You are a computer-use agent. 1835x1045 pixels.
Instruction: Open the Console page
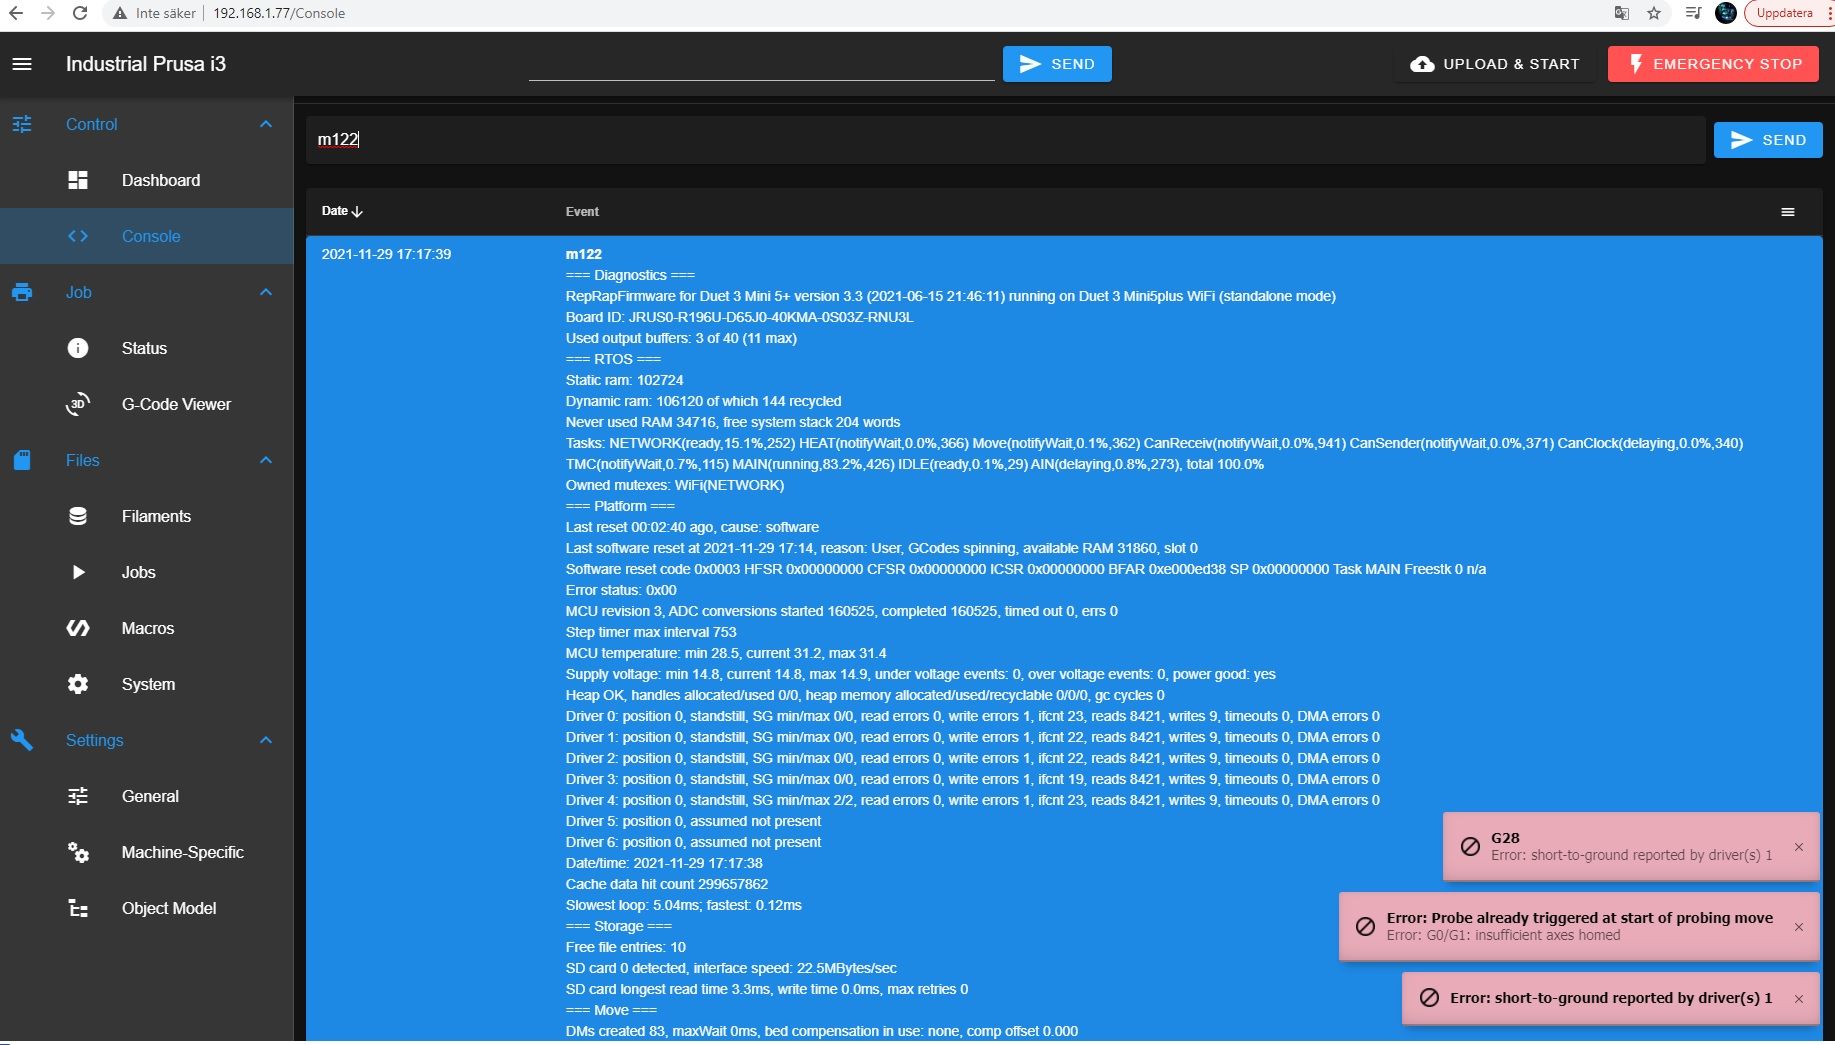[x=147, y=236]
